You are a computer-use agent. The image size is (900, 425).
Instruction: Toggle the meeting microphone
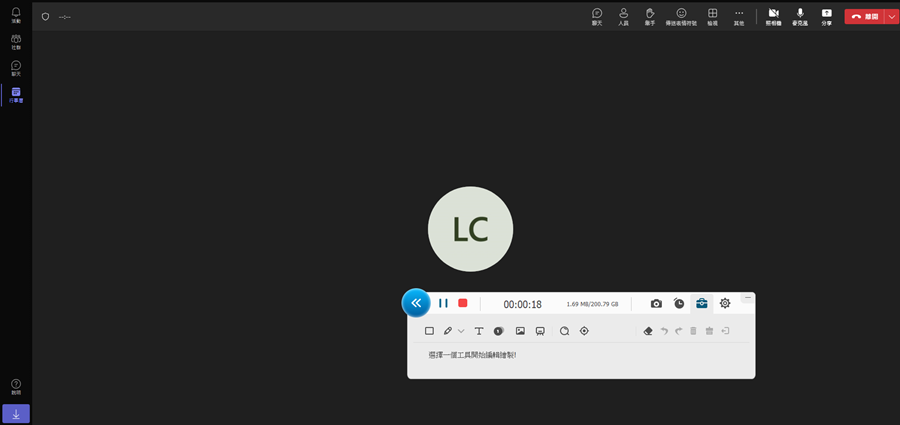click(x=800, y=17)
